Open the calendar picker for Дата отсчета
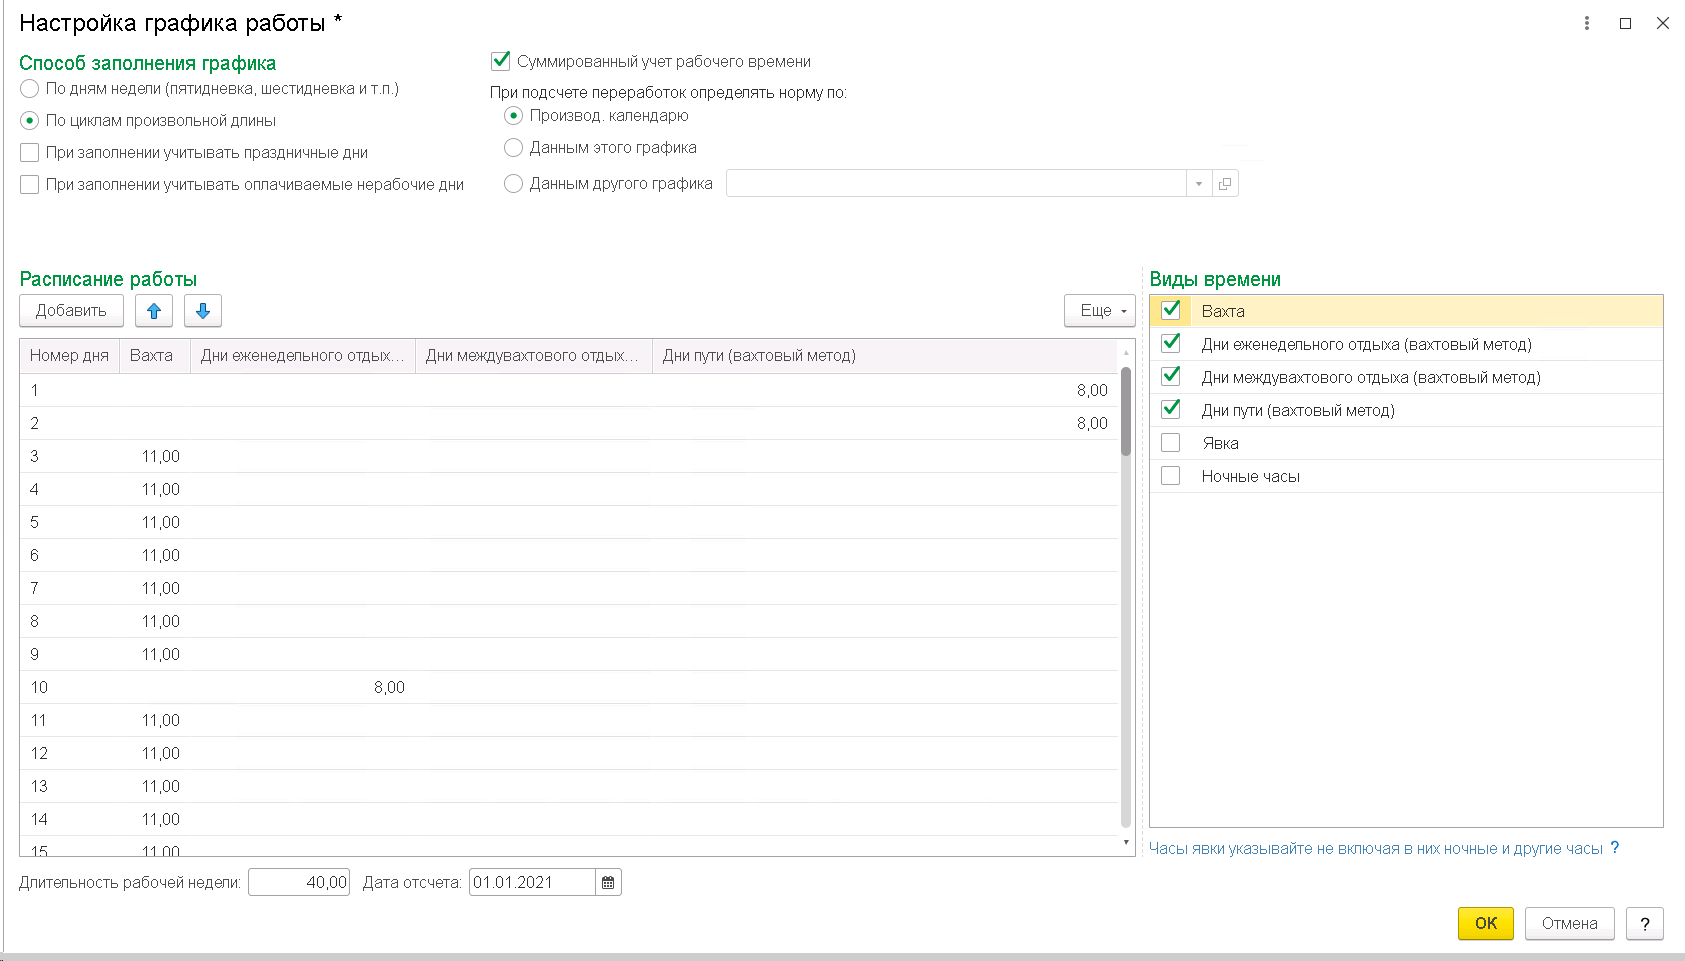This screenshot has height=961, width=1685. point(608,883)
